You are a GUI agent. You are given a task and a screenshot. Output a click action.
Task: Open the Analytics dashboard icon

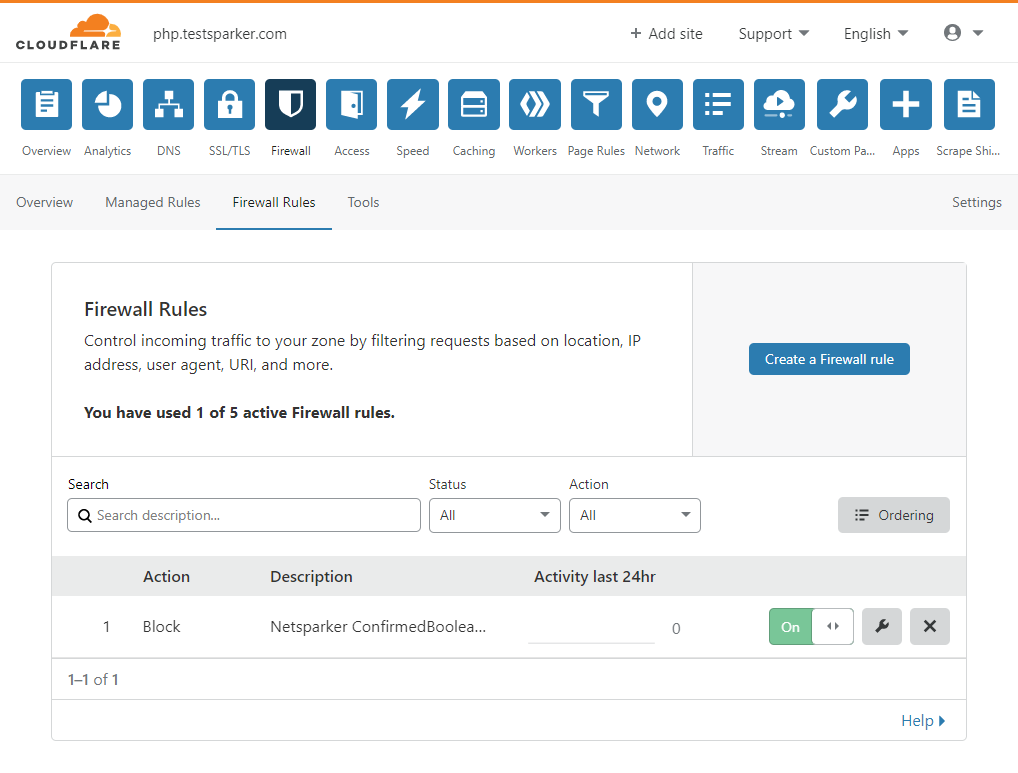tap(107, 104)
